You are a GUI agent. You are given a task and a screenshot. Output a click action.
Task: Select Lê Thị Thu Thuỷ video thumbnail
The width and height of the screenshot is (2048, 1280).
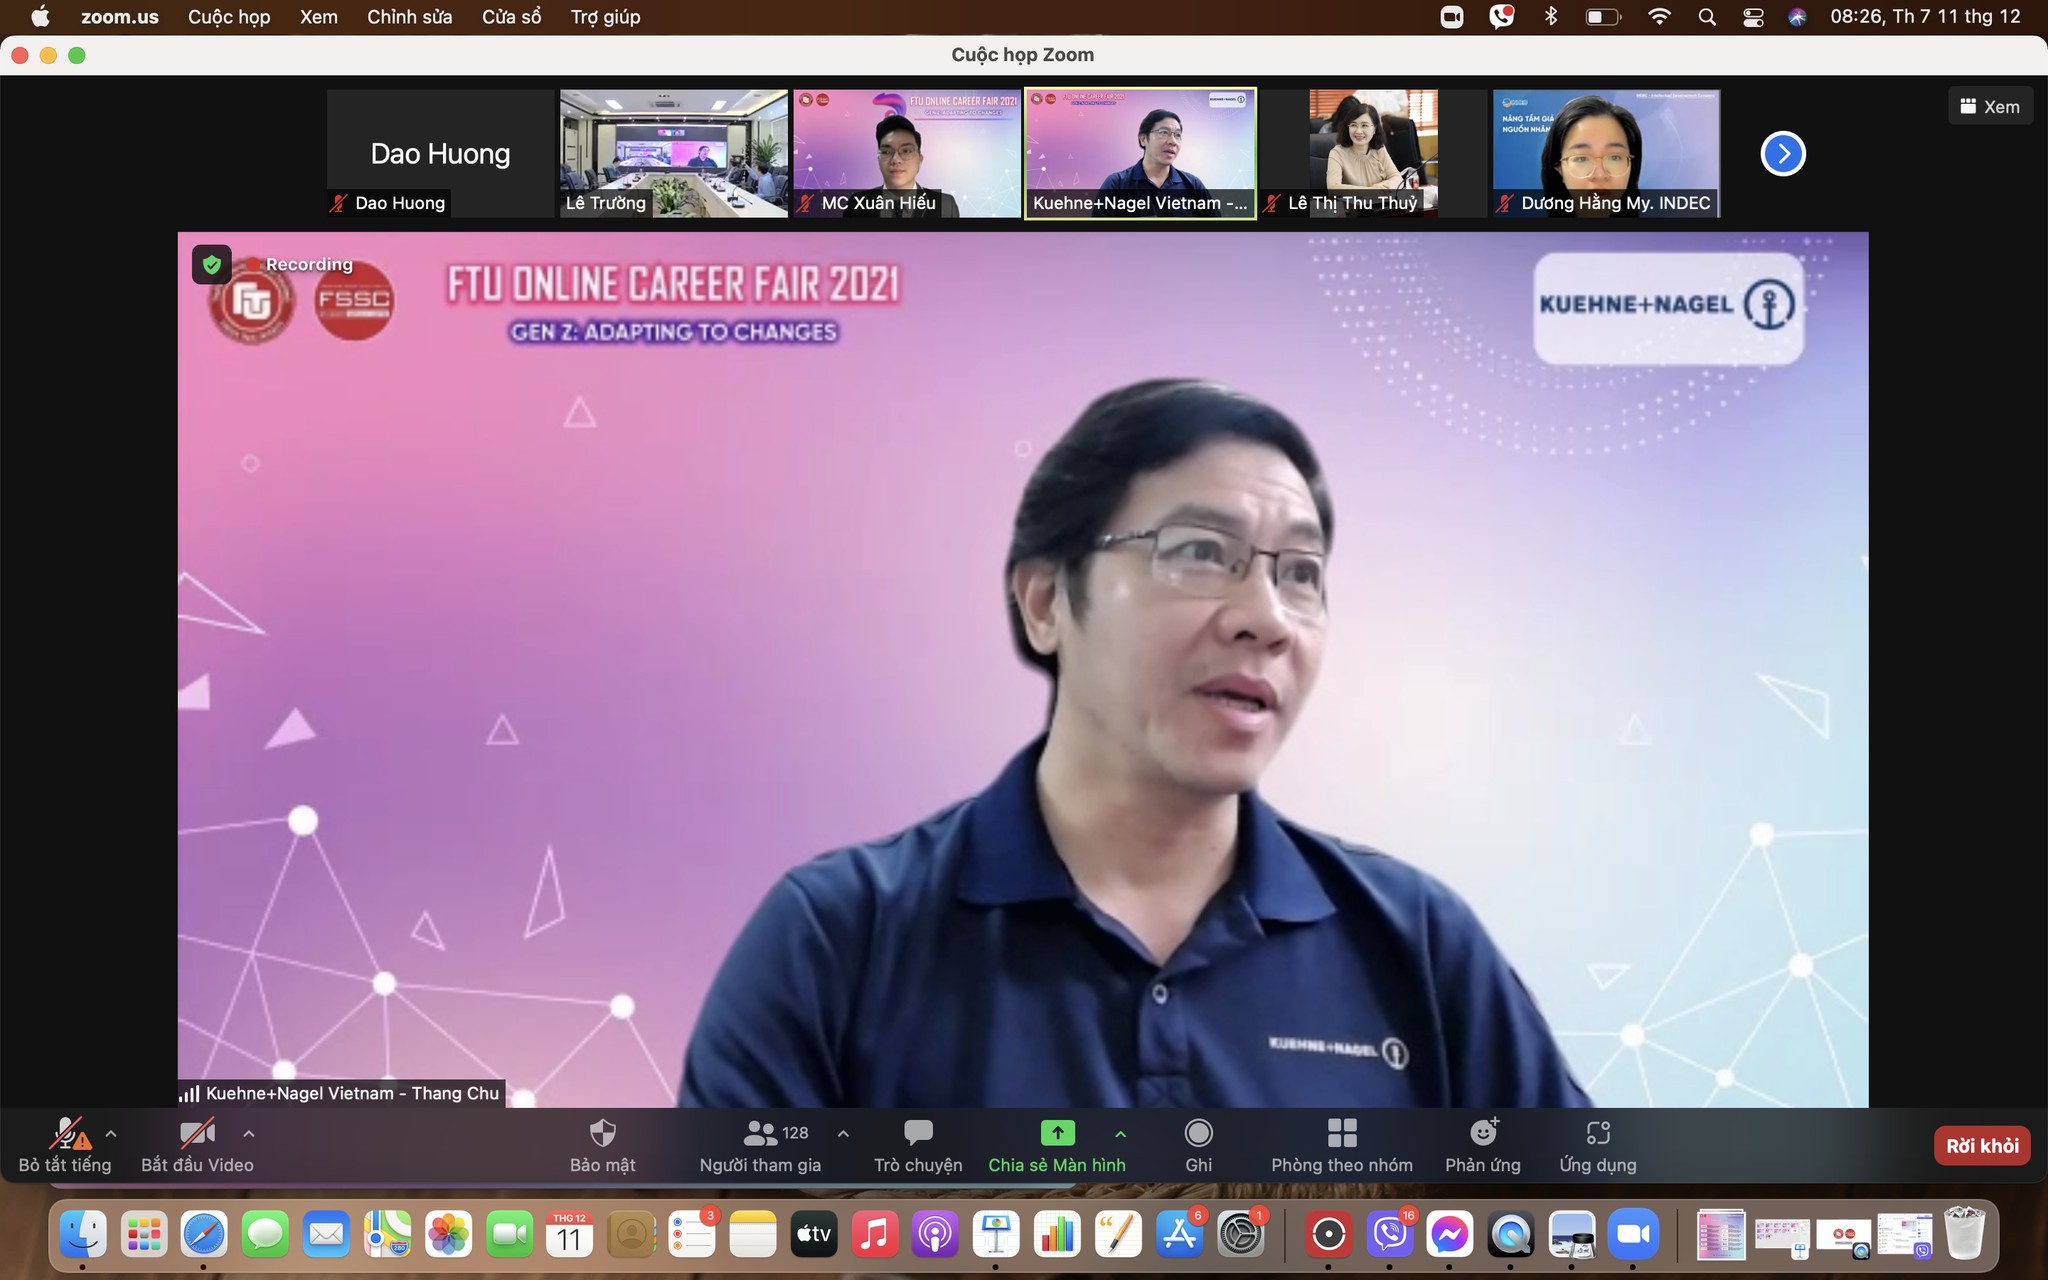pyautogui.click(x=1373, y=153)
